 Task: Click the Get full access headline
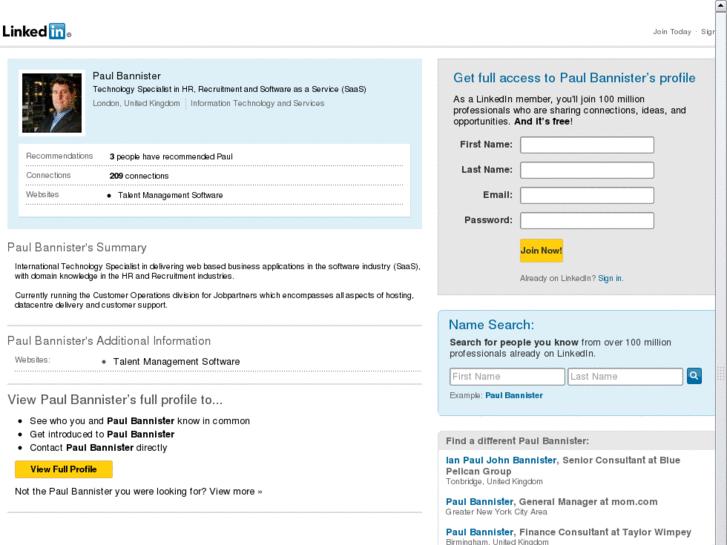pyautogui.click(x=574, y=78)
